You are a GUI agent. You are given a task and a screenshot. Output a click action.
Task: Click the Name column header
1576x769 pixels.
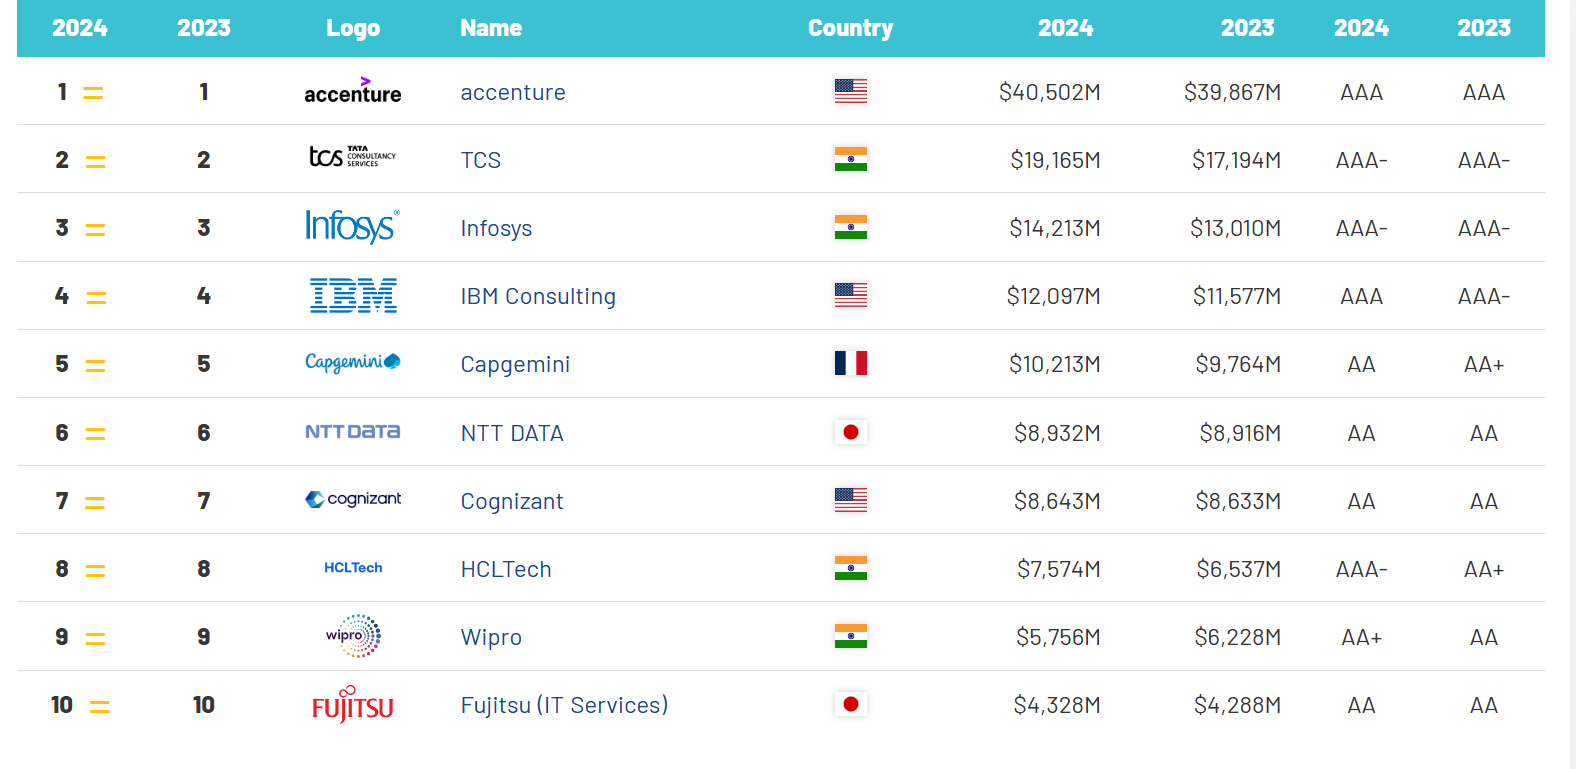click(x=491, y=28)
